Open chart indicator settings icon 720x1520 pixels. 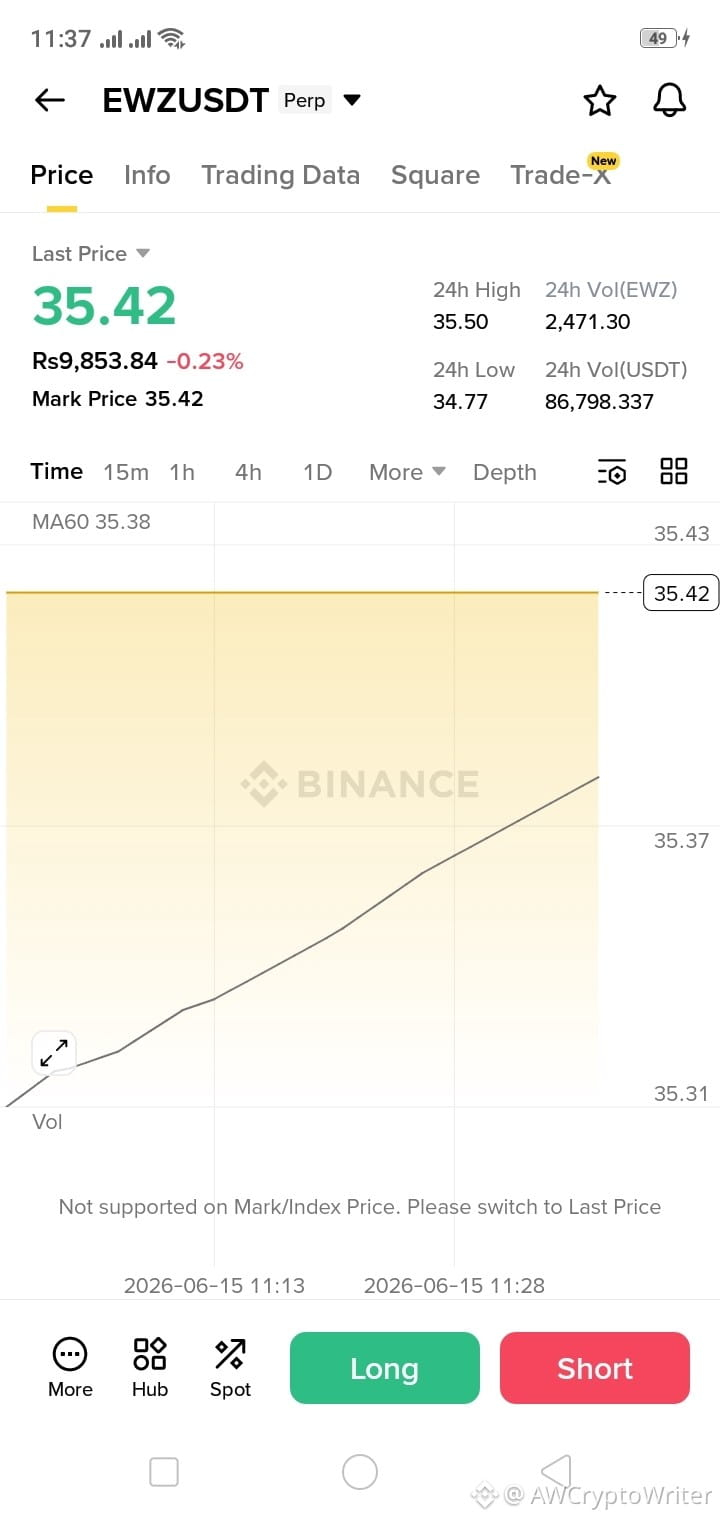pos(611,472)
